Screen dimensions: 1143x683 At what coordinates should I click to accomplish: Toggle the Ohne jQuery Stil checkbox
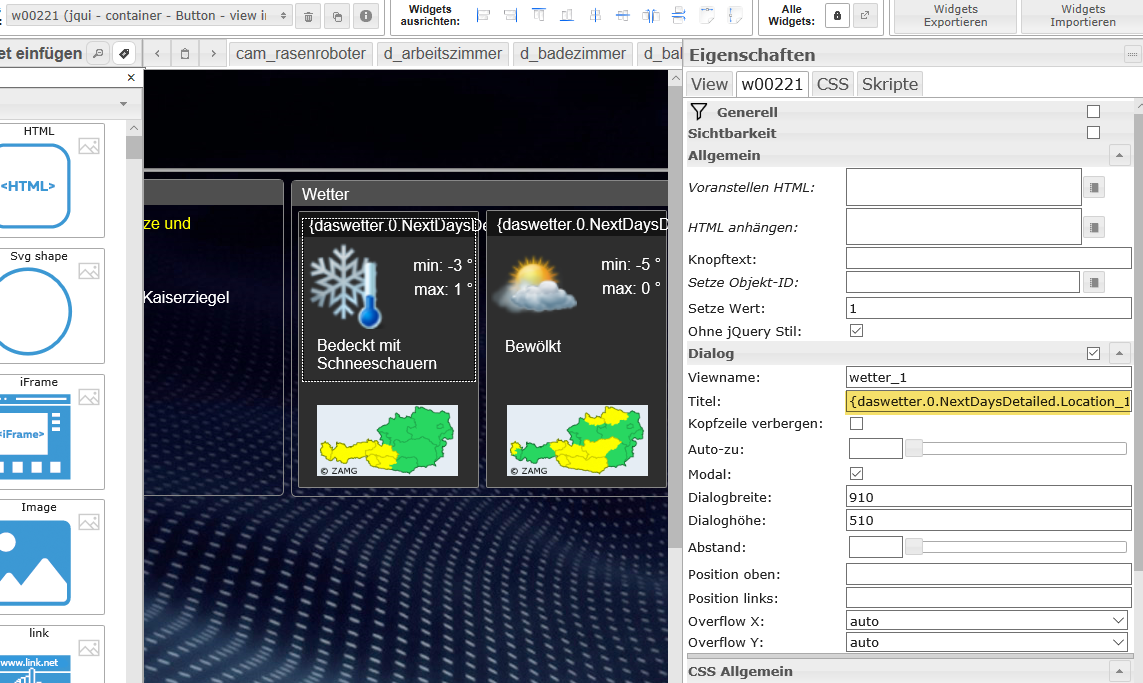point(856,331)
